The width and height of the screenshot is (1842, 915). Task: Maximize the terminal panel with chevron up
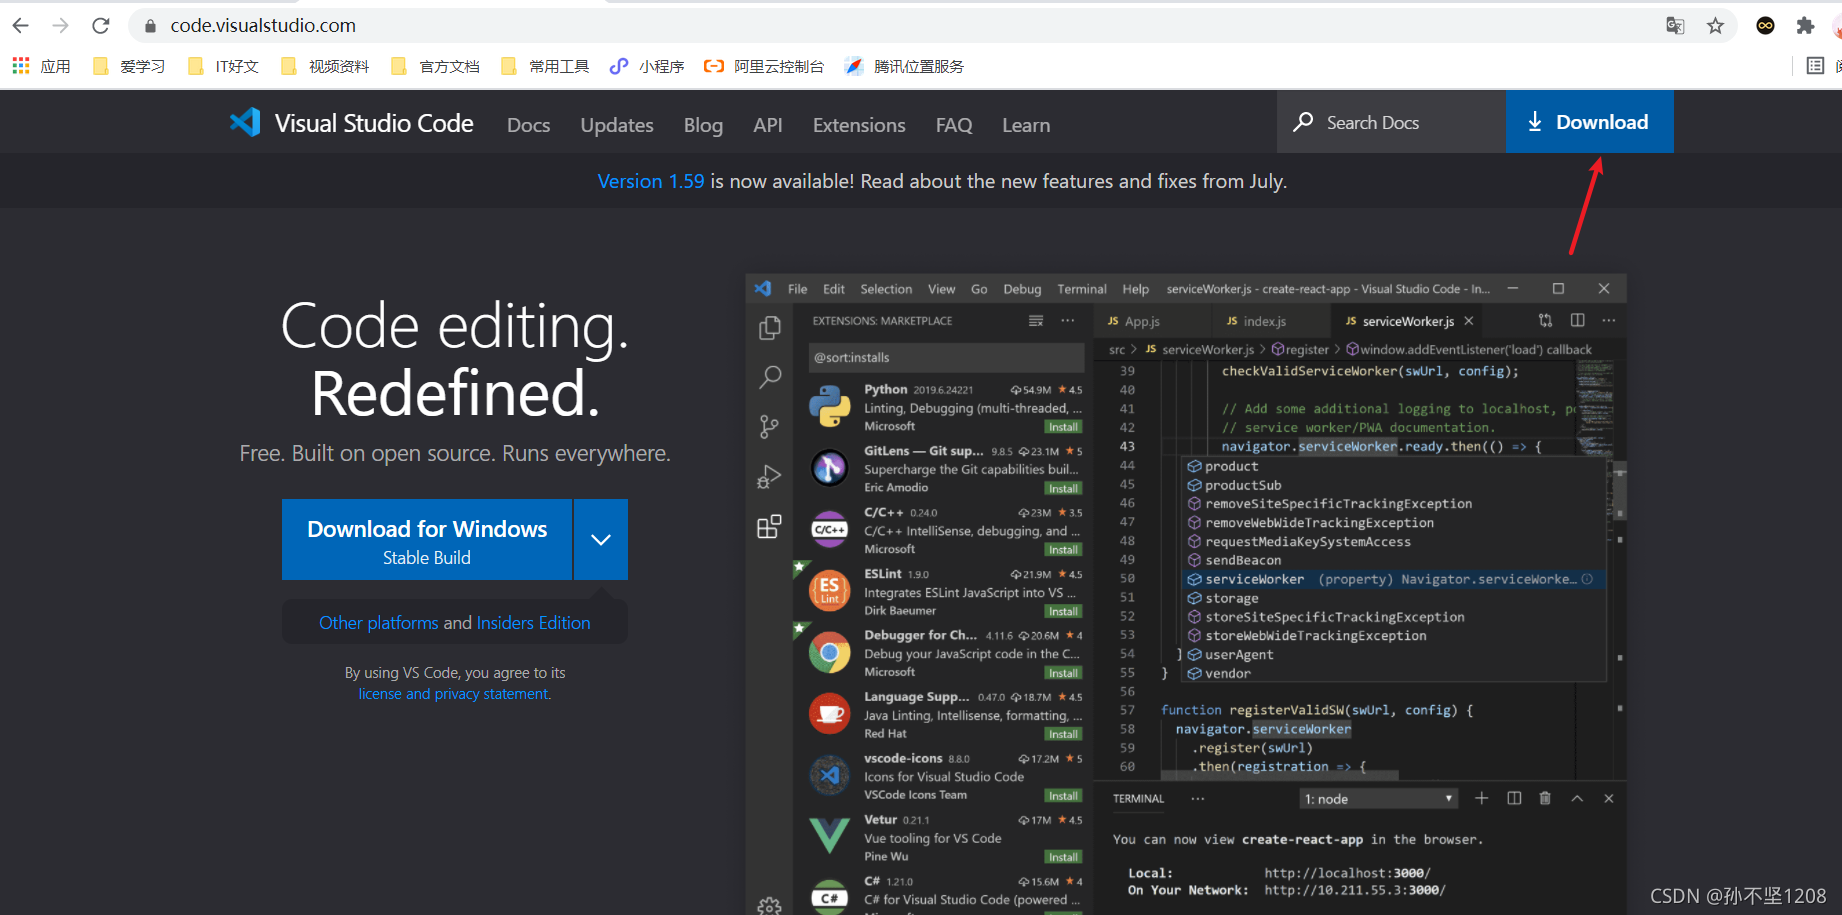pos(1577,798)
